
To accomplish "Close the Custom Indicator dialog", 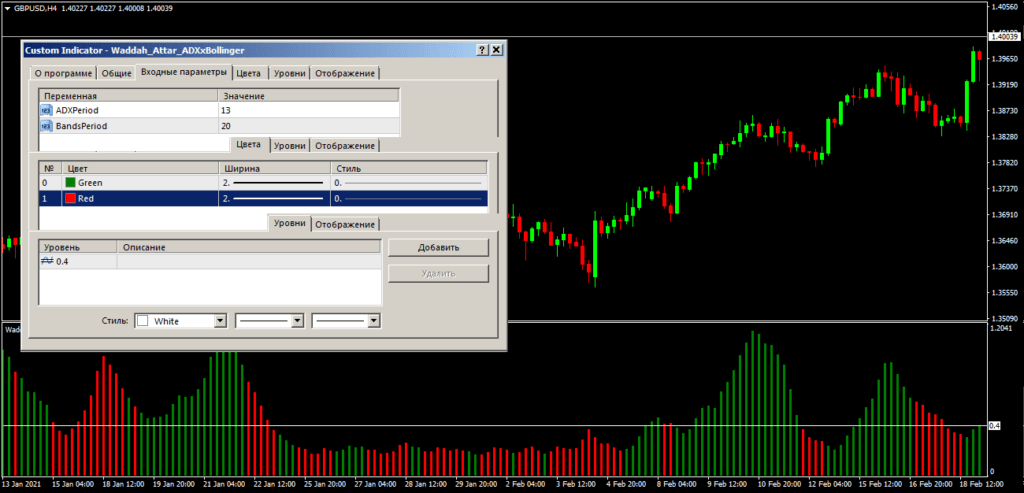I will (496, 50).
